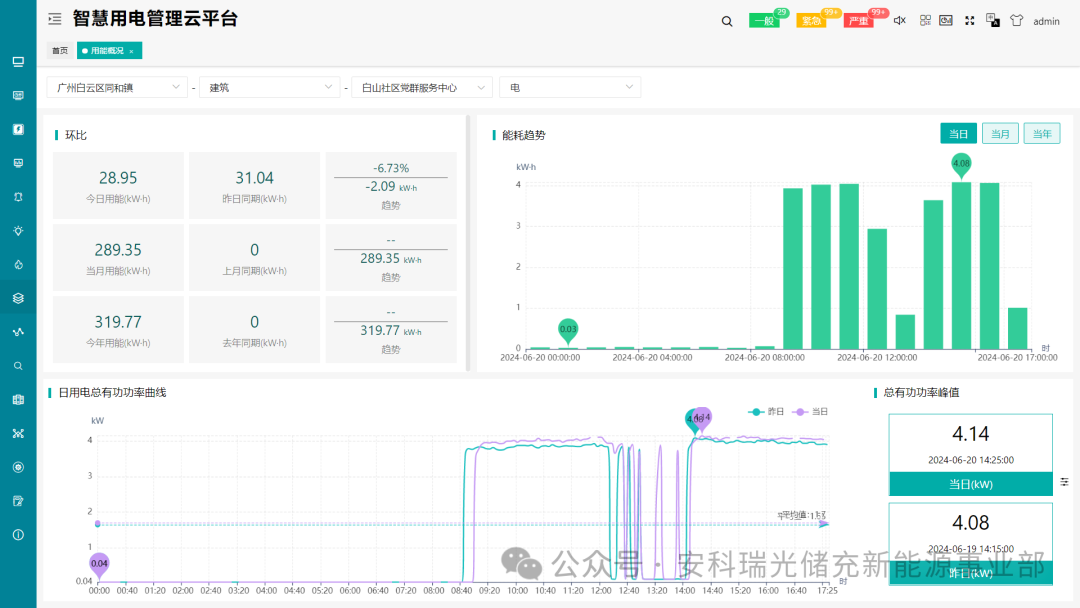Open the 白山社区党群服务中心 dropdown
Image resolution: width=1080 pixels, height=608 pixels.
[x=422, y=87]
